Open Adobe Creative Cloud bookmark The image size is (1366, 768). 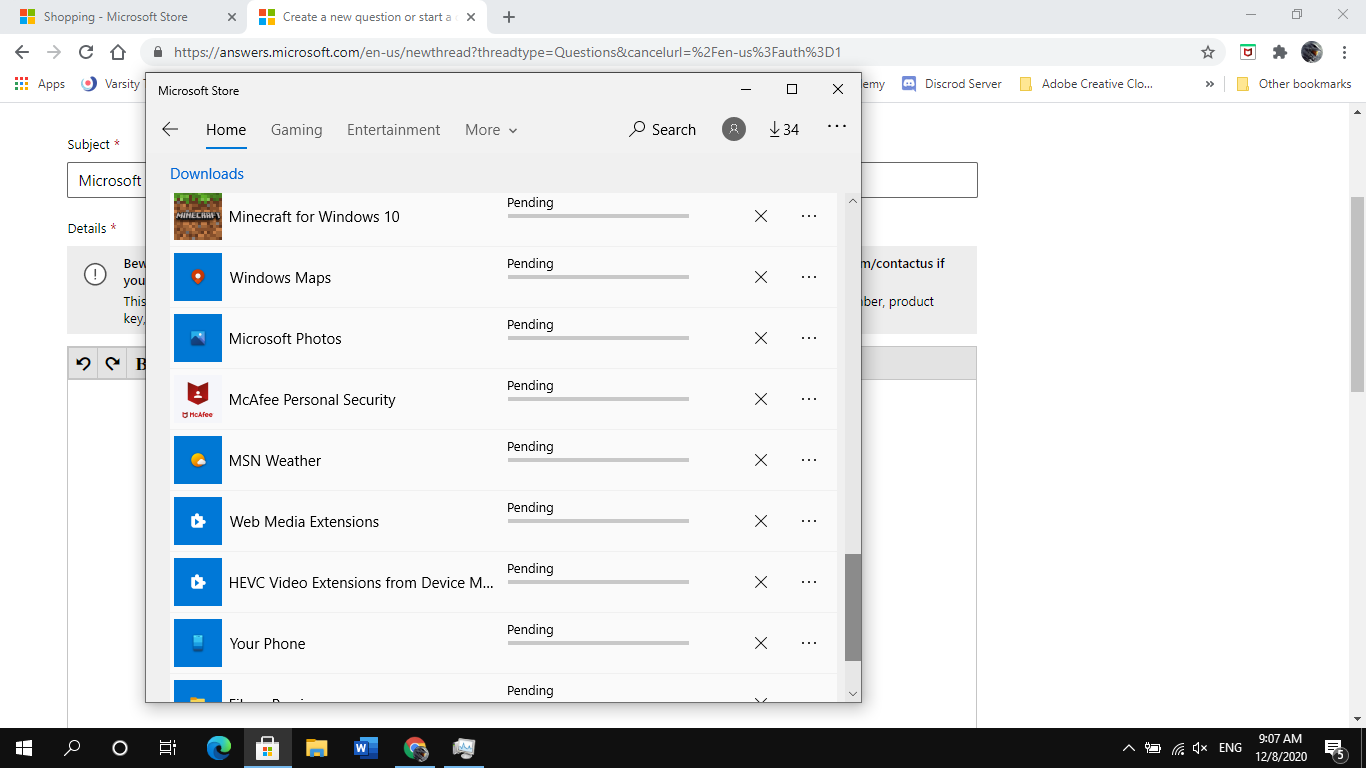[1086, 84]
